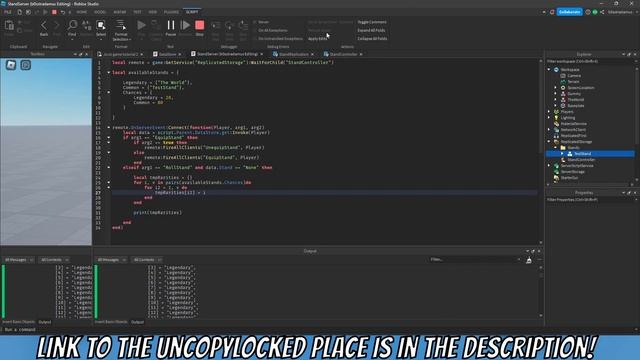Select Terrain in Explorer
Viewport: 640px width, 360px height.
point(573,82)
